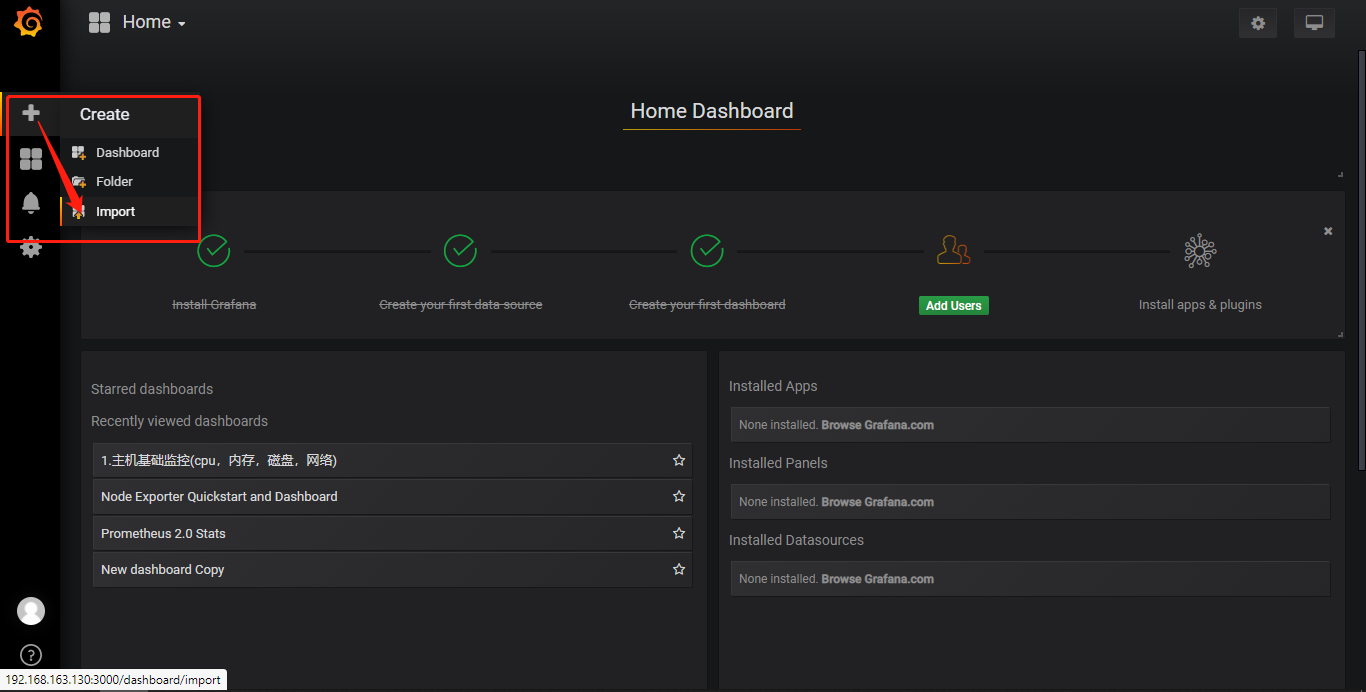Star the 1.主机基础监控 dashboard
The width and height of the screenshot is (1366, 692).
point(679,460)
